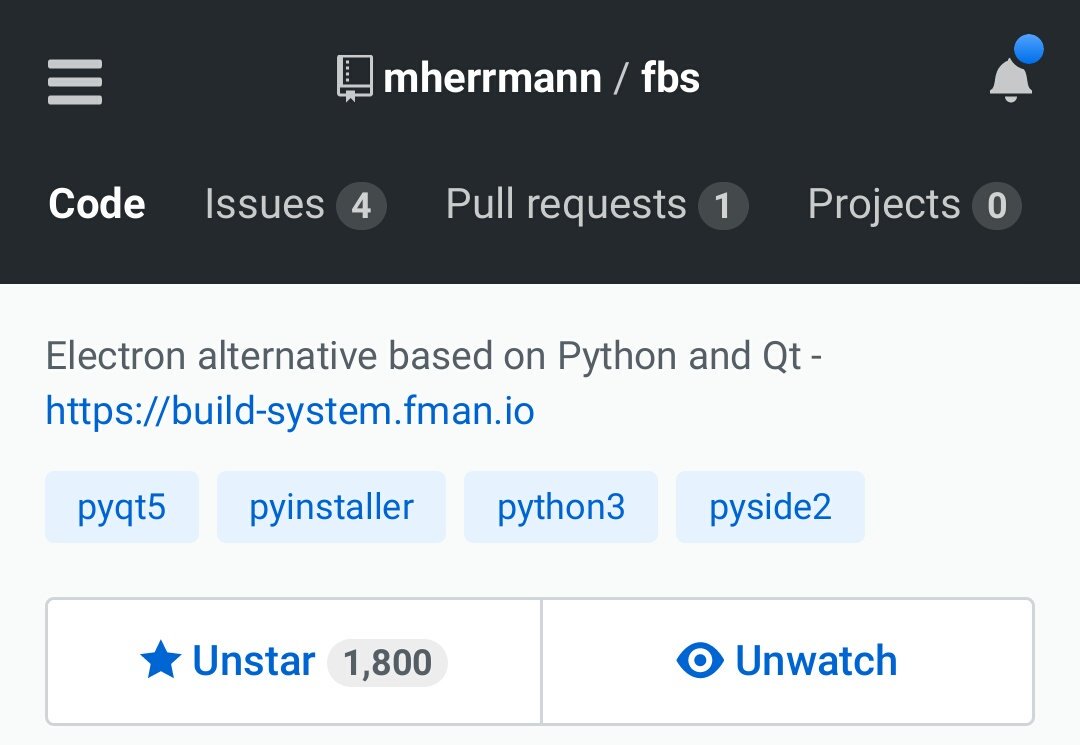Screen dimensions: 1080x745
Task: Select the pyqt5 topic tag
Action: (122, 507)
